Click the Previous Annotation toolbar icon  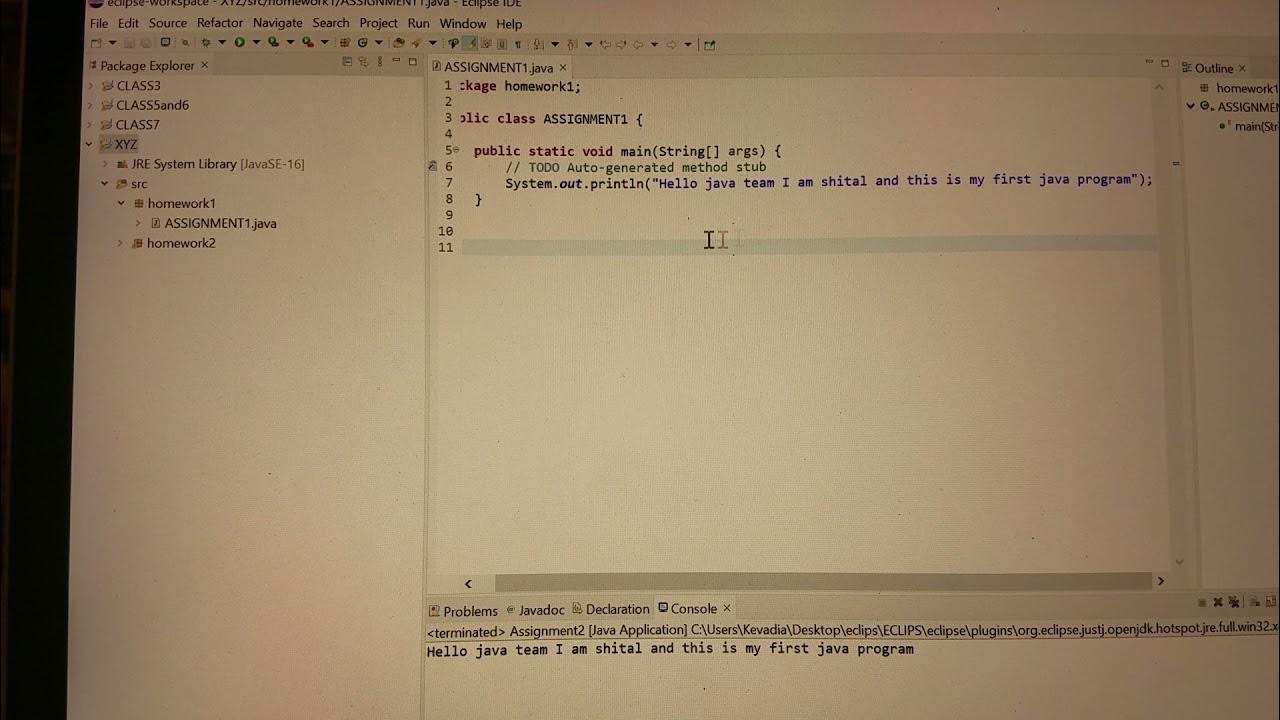(x=571, y=43)
